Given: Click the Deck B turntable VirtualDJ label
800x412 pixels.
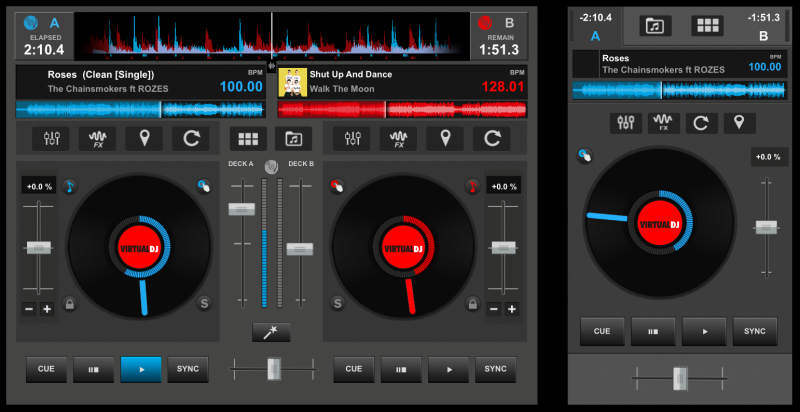Looking at the screenshot, I should [x=403, y=248].
